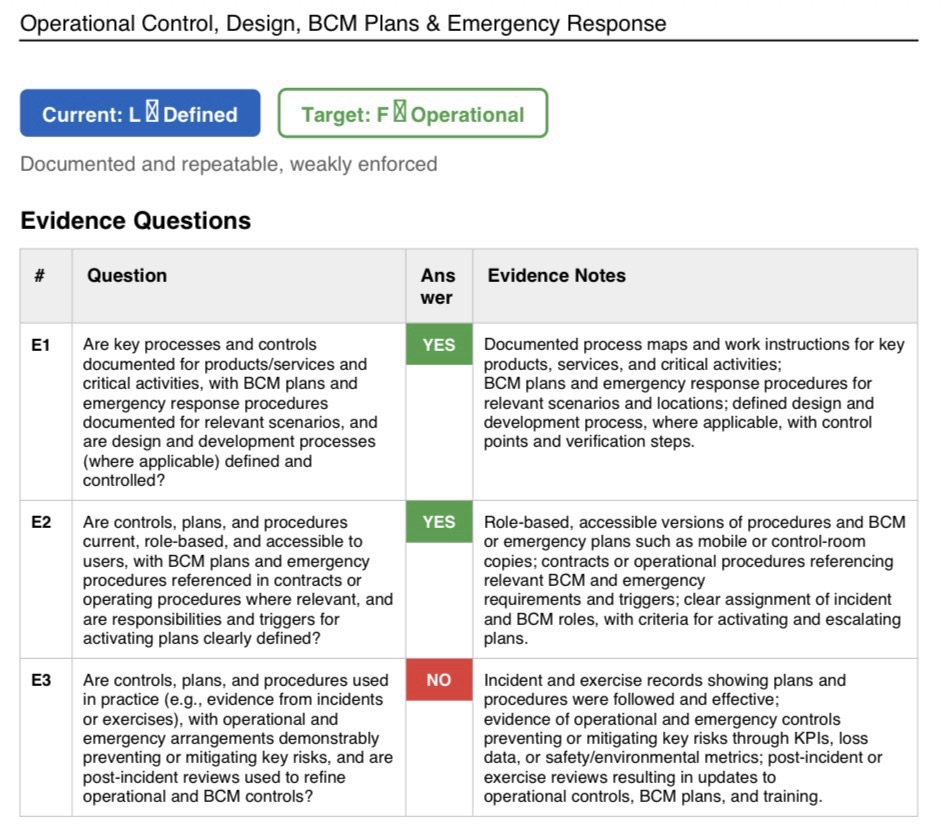Select the YES answer for E1
The height and width of the screenshot is (836, 951).
[x=439, y=345]
